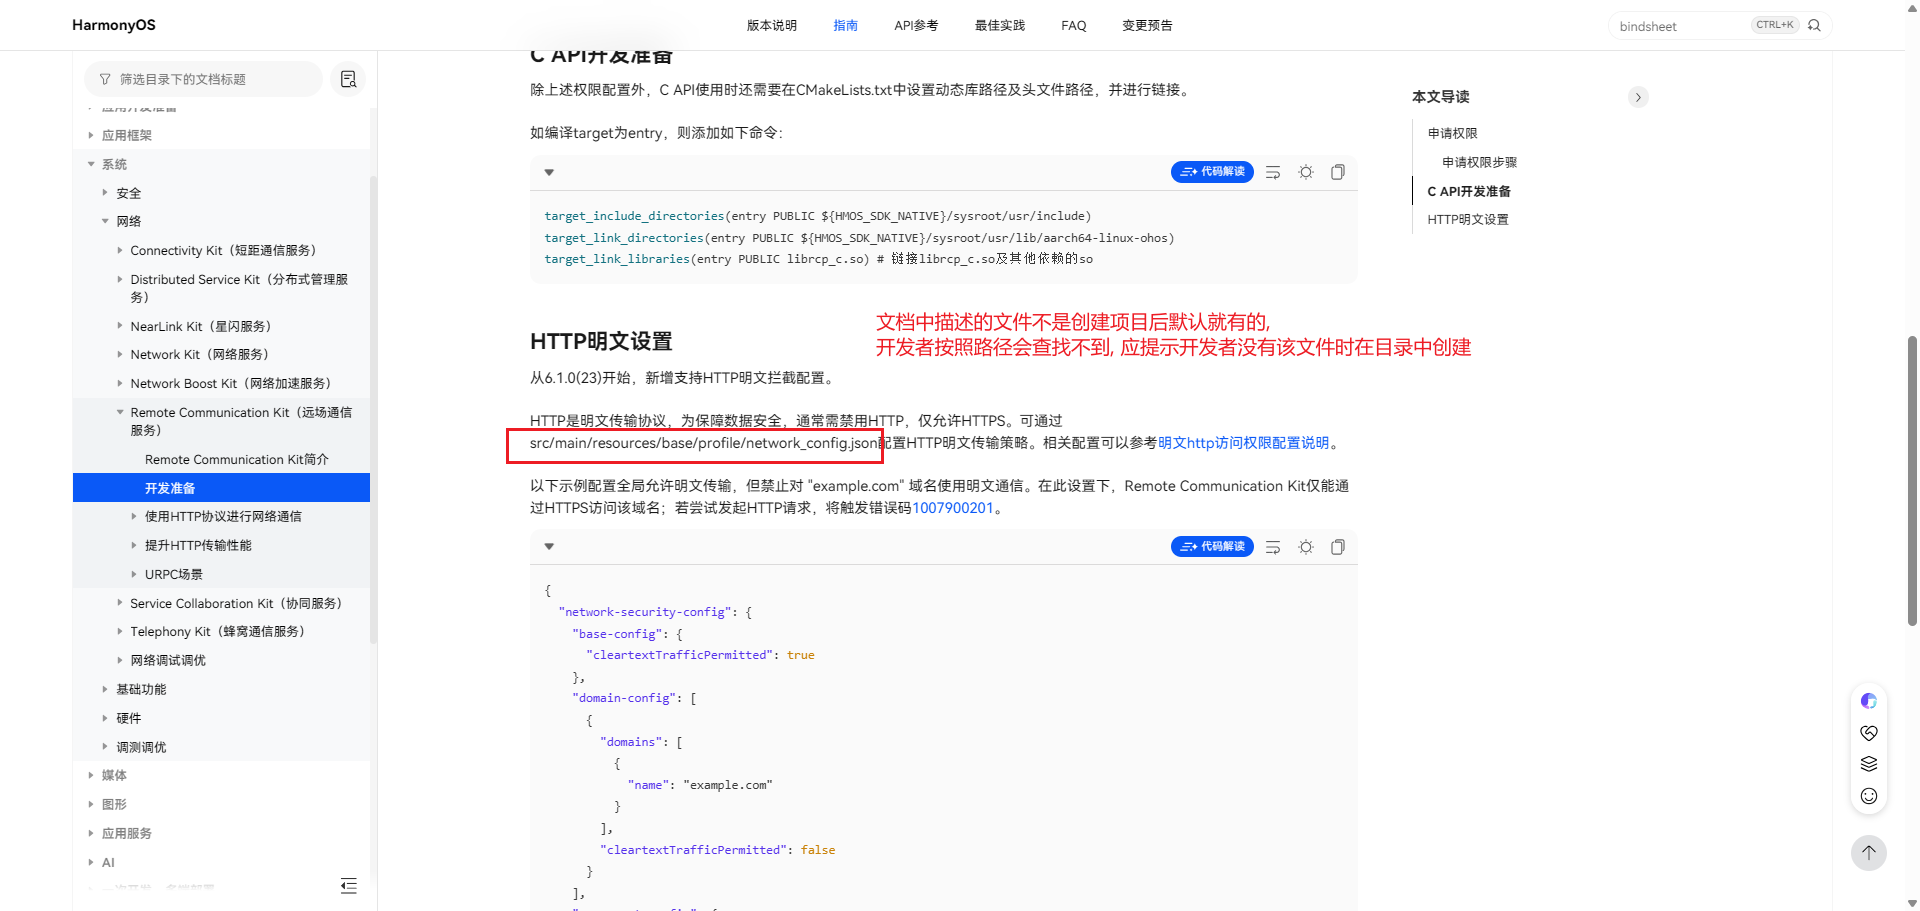1920x911 pixels.
Task: Open error code 1007900201 link
Action: pos(952,508)
